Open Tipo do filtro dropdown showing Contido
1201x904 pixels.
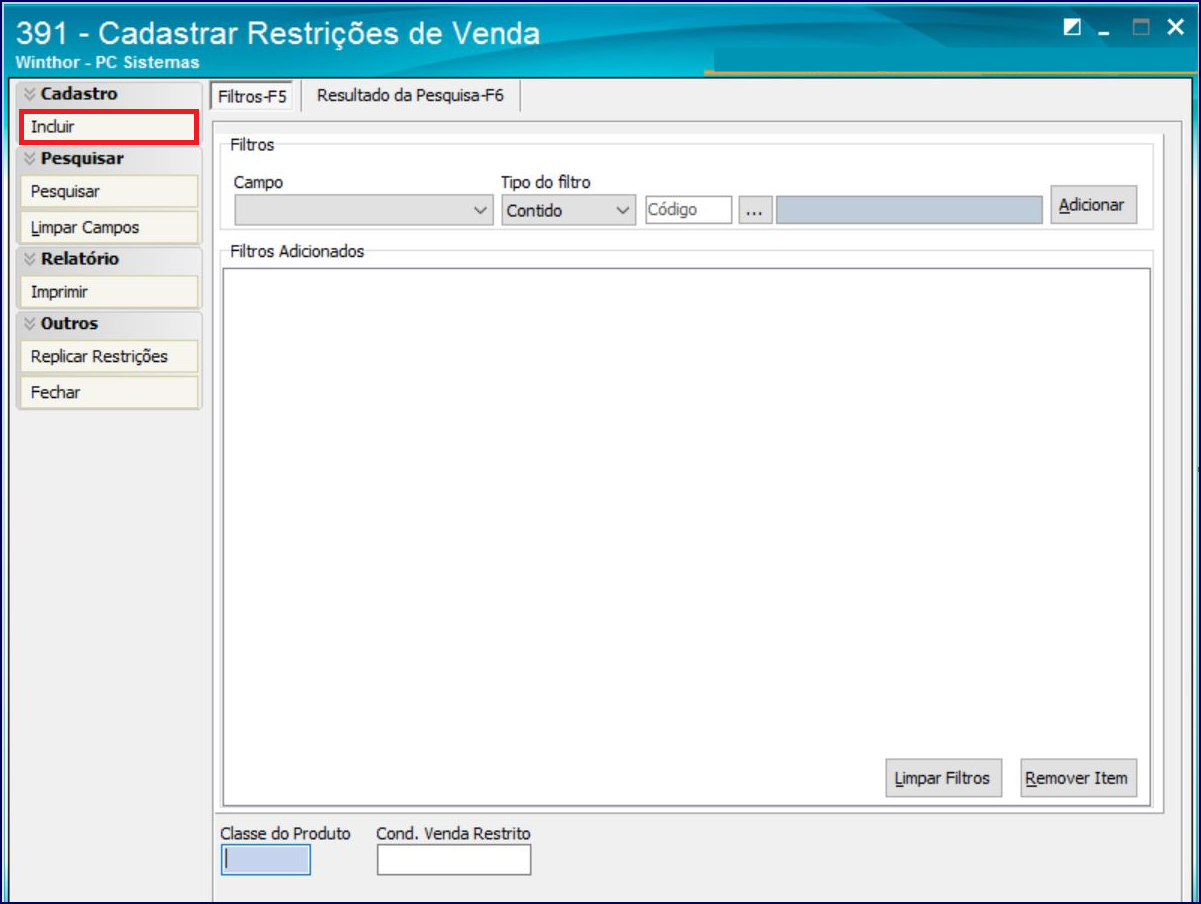[568, 210]
